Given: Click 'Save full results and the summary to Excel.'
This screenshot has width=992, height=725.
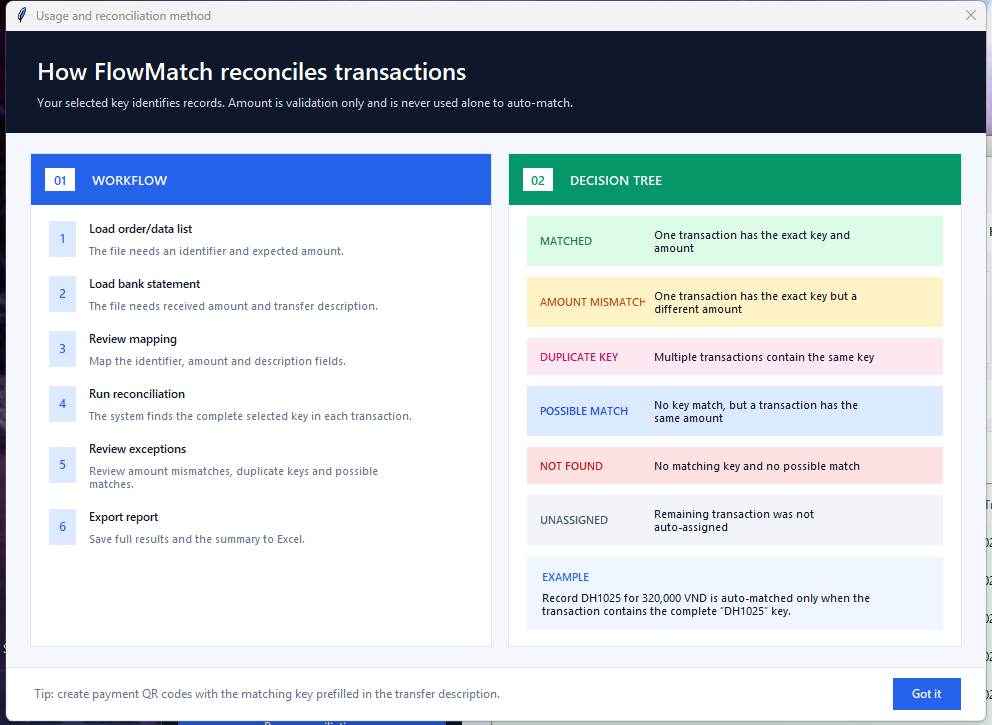Looking at the screenshot, I should tap(197, 539).
